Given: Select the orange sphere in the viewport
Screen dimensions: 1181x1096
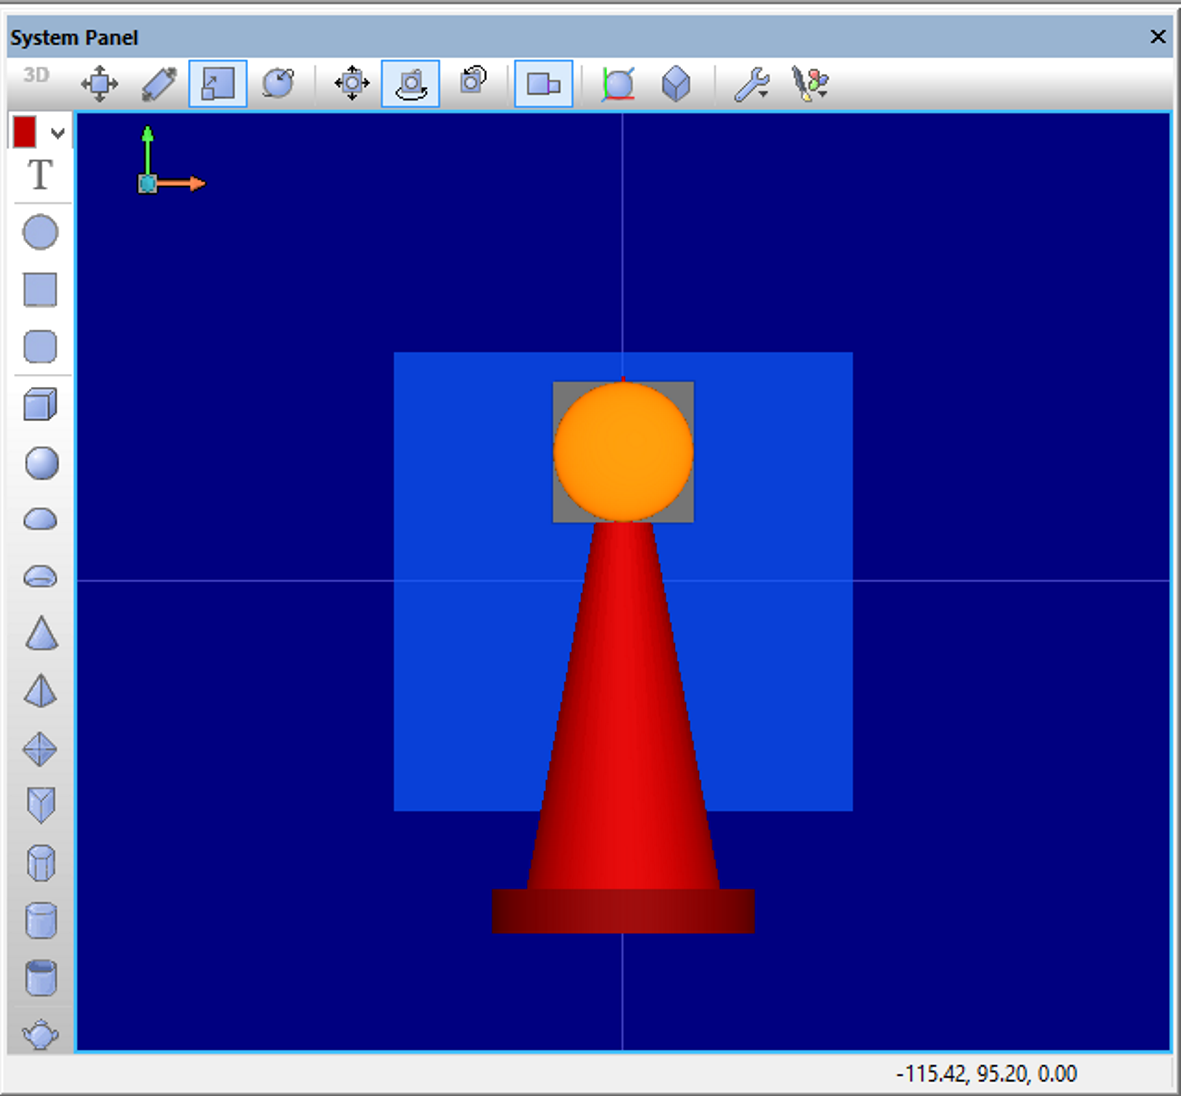Looking at the screenshot, I should coord(624,451).
